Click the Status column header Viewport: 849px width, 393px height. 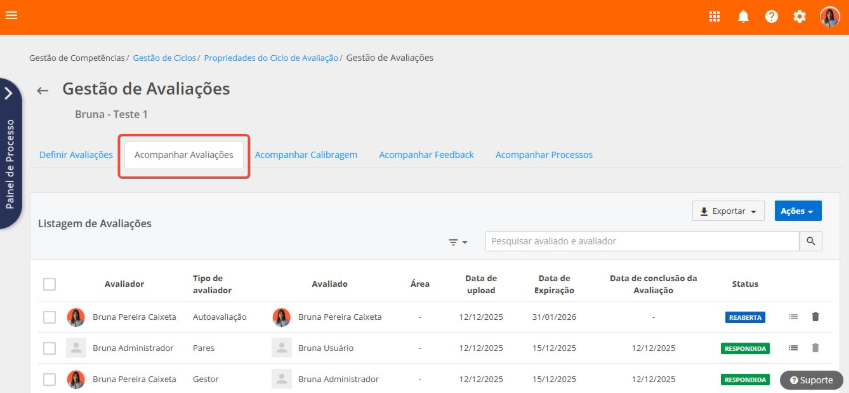coord(745,284)
